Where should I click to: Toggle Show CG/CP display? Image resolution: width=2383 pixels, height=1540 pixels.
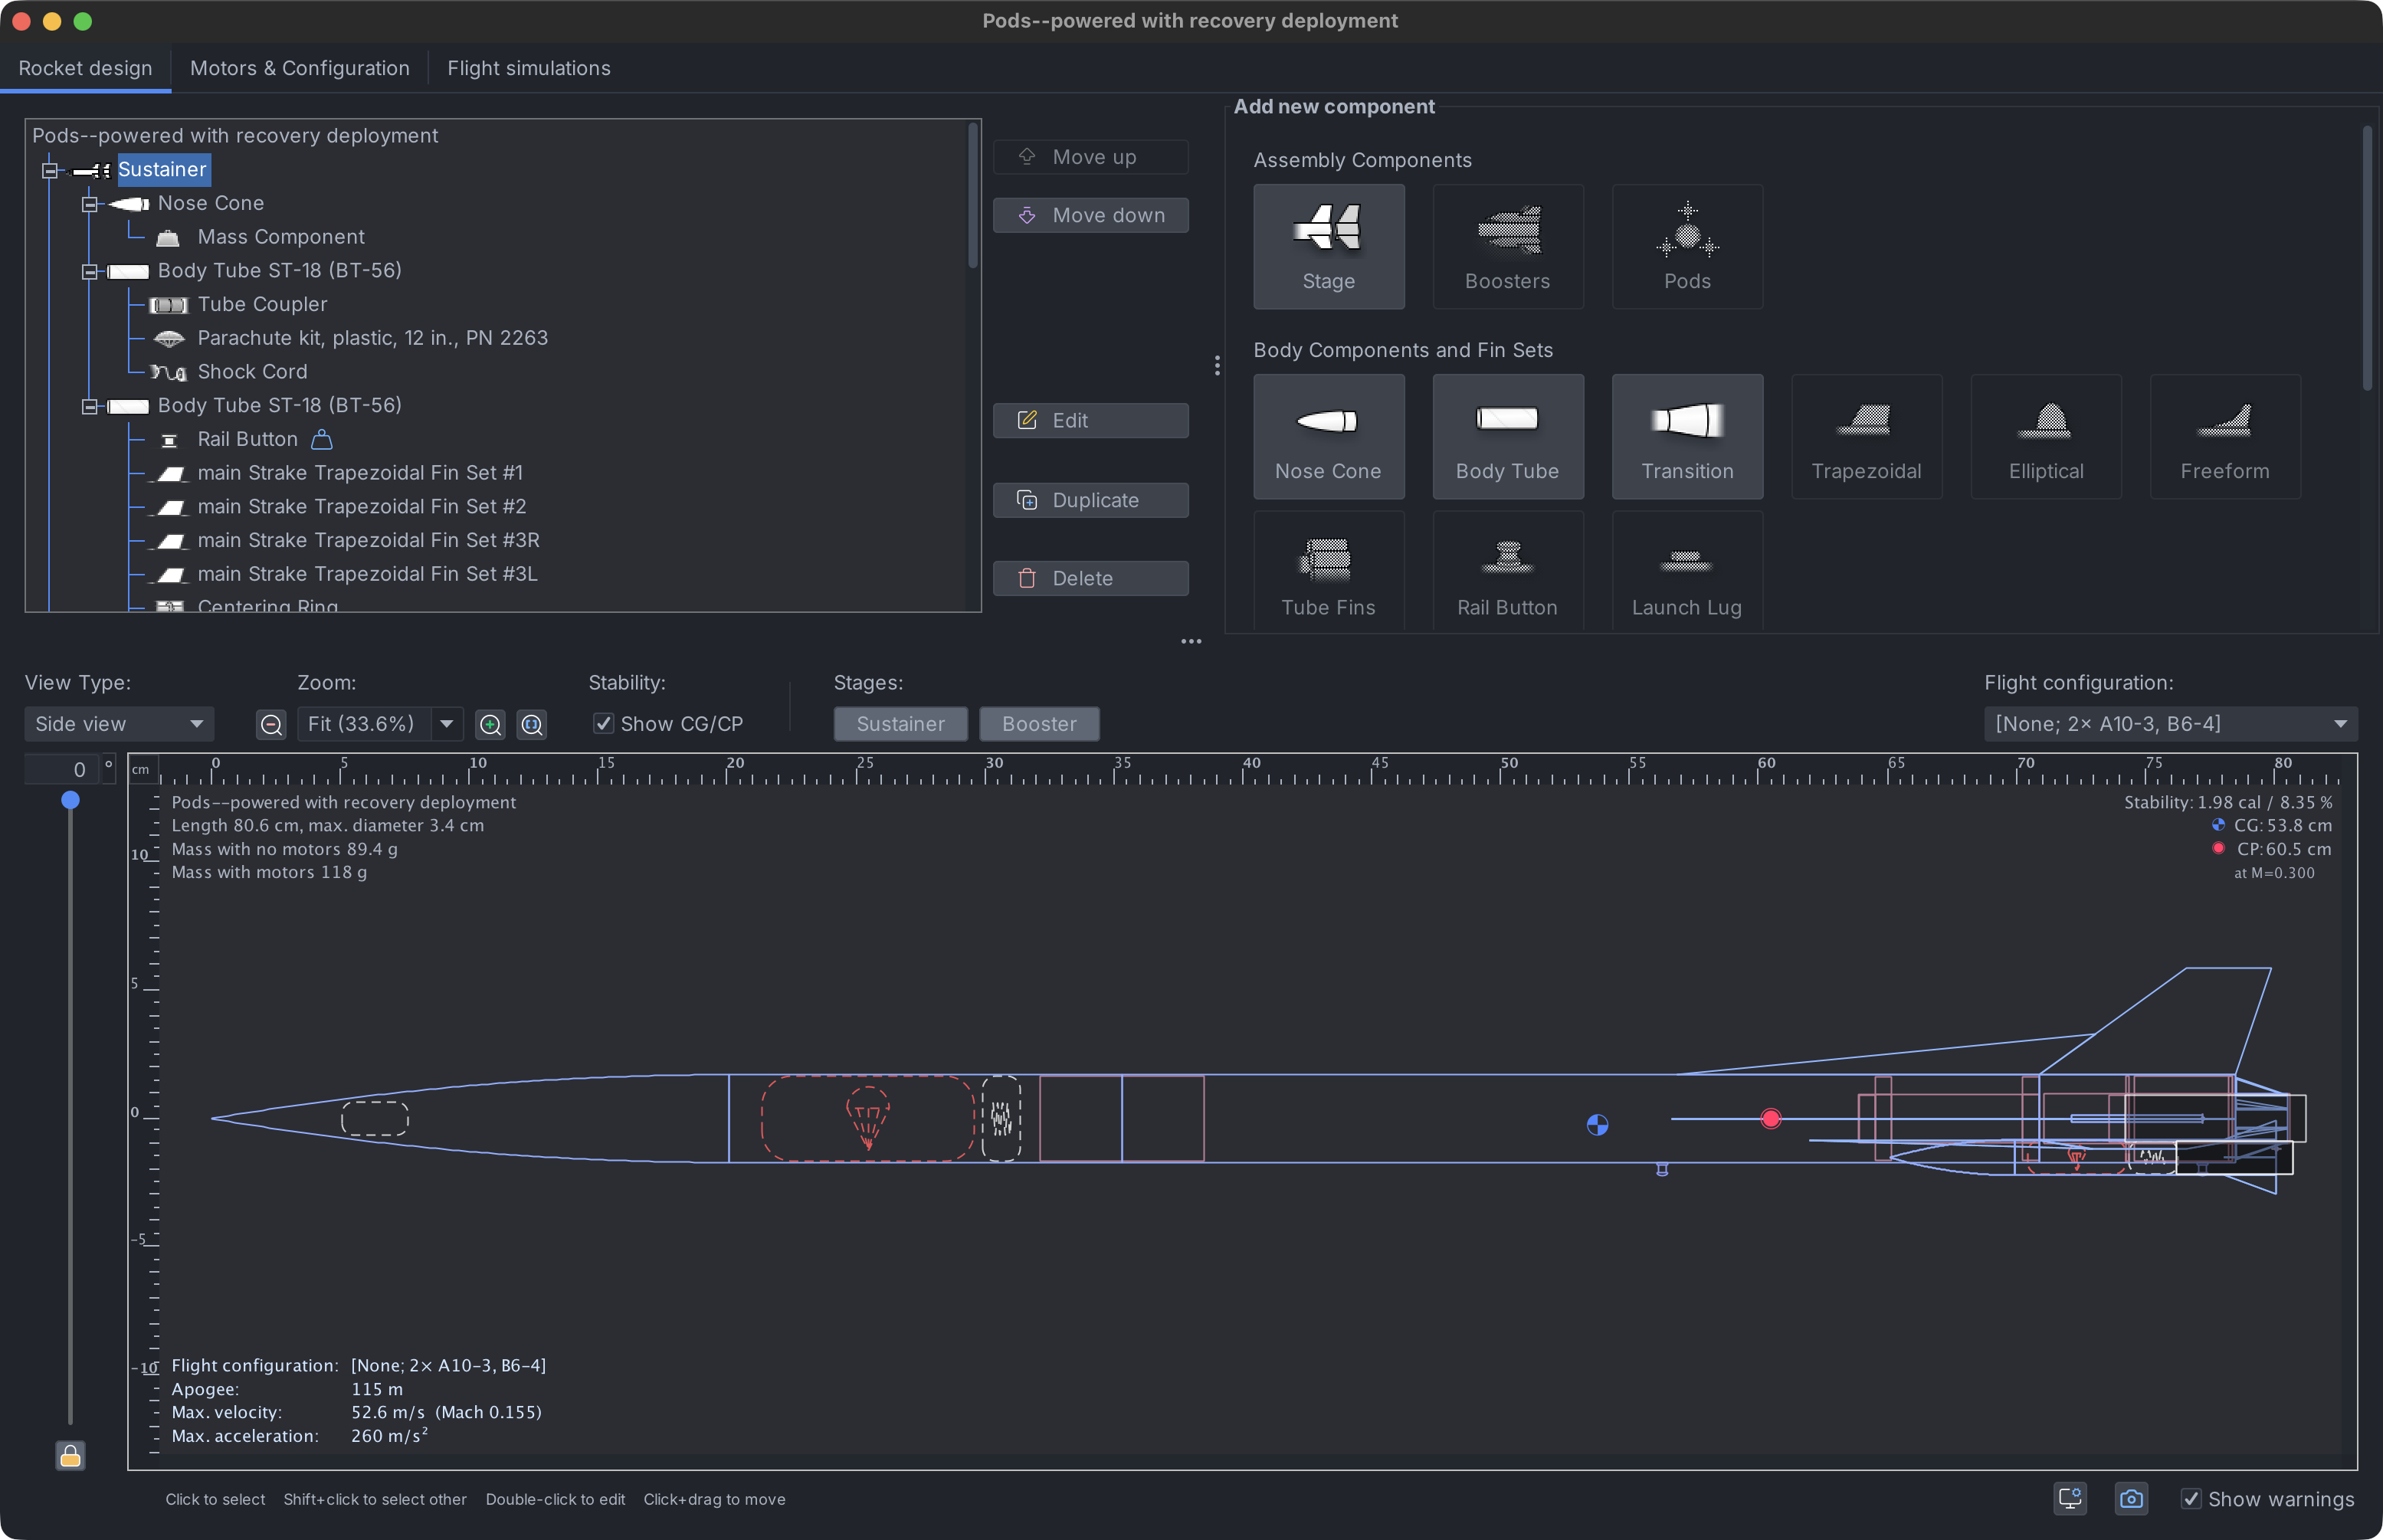coord(603,723)
